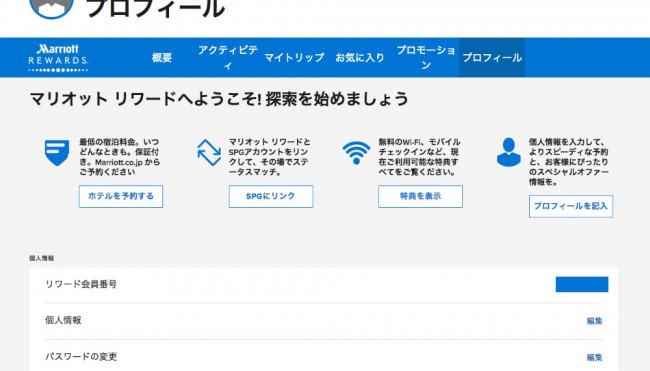Click the small 個人情報 section heading
650x371 pixels.
click(41, 258)
